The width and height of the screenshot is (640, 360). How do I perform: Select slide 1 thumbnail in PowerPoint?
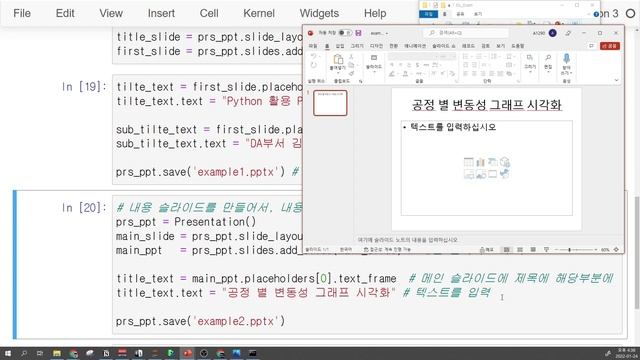click(x=330, y=103)
